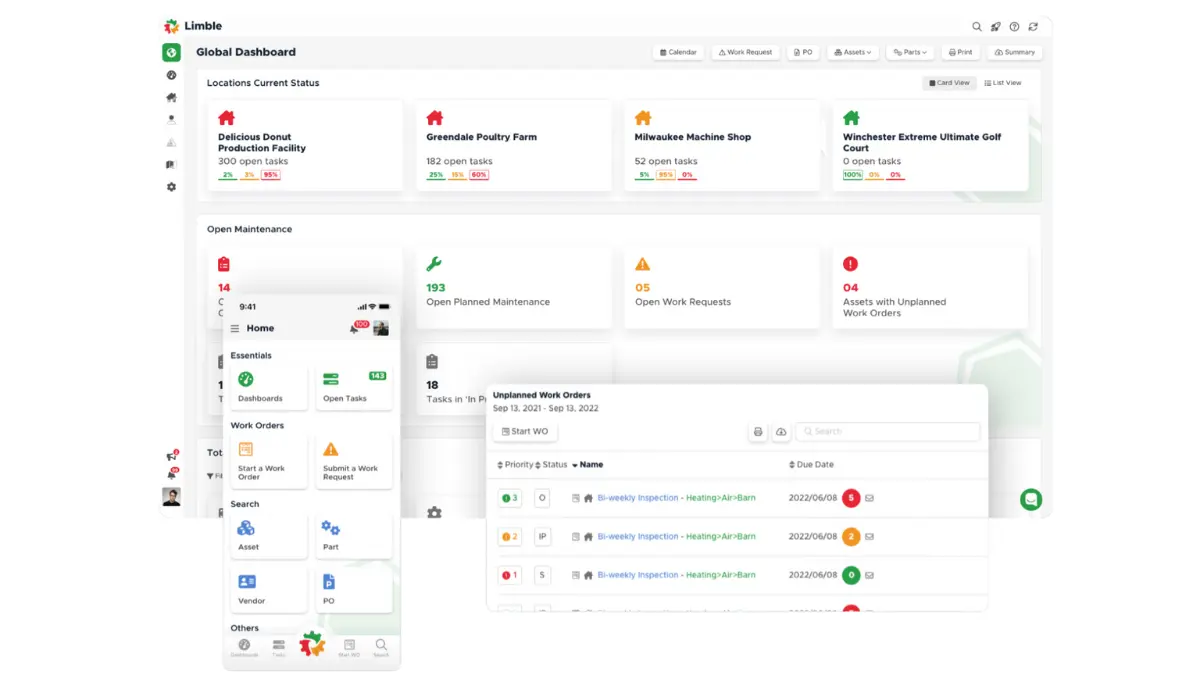This screenshot has width=1200, height=675.
Task: Open the Asset search tile
Action: point(269,536)
